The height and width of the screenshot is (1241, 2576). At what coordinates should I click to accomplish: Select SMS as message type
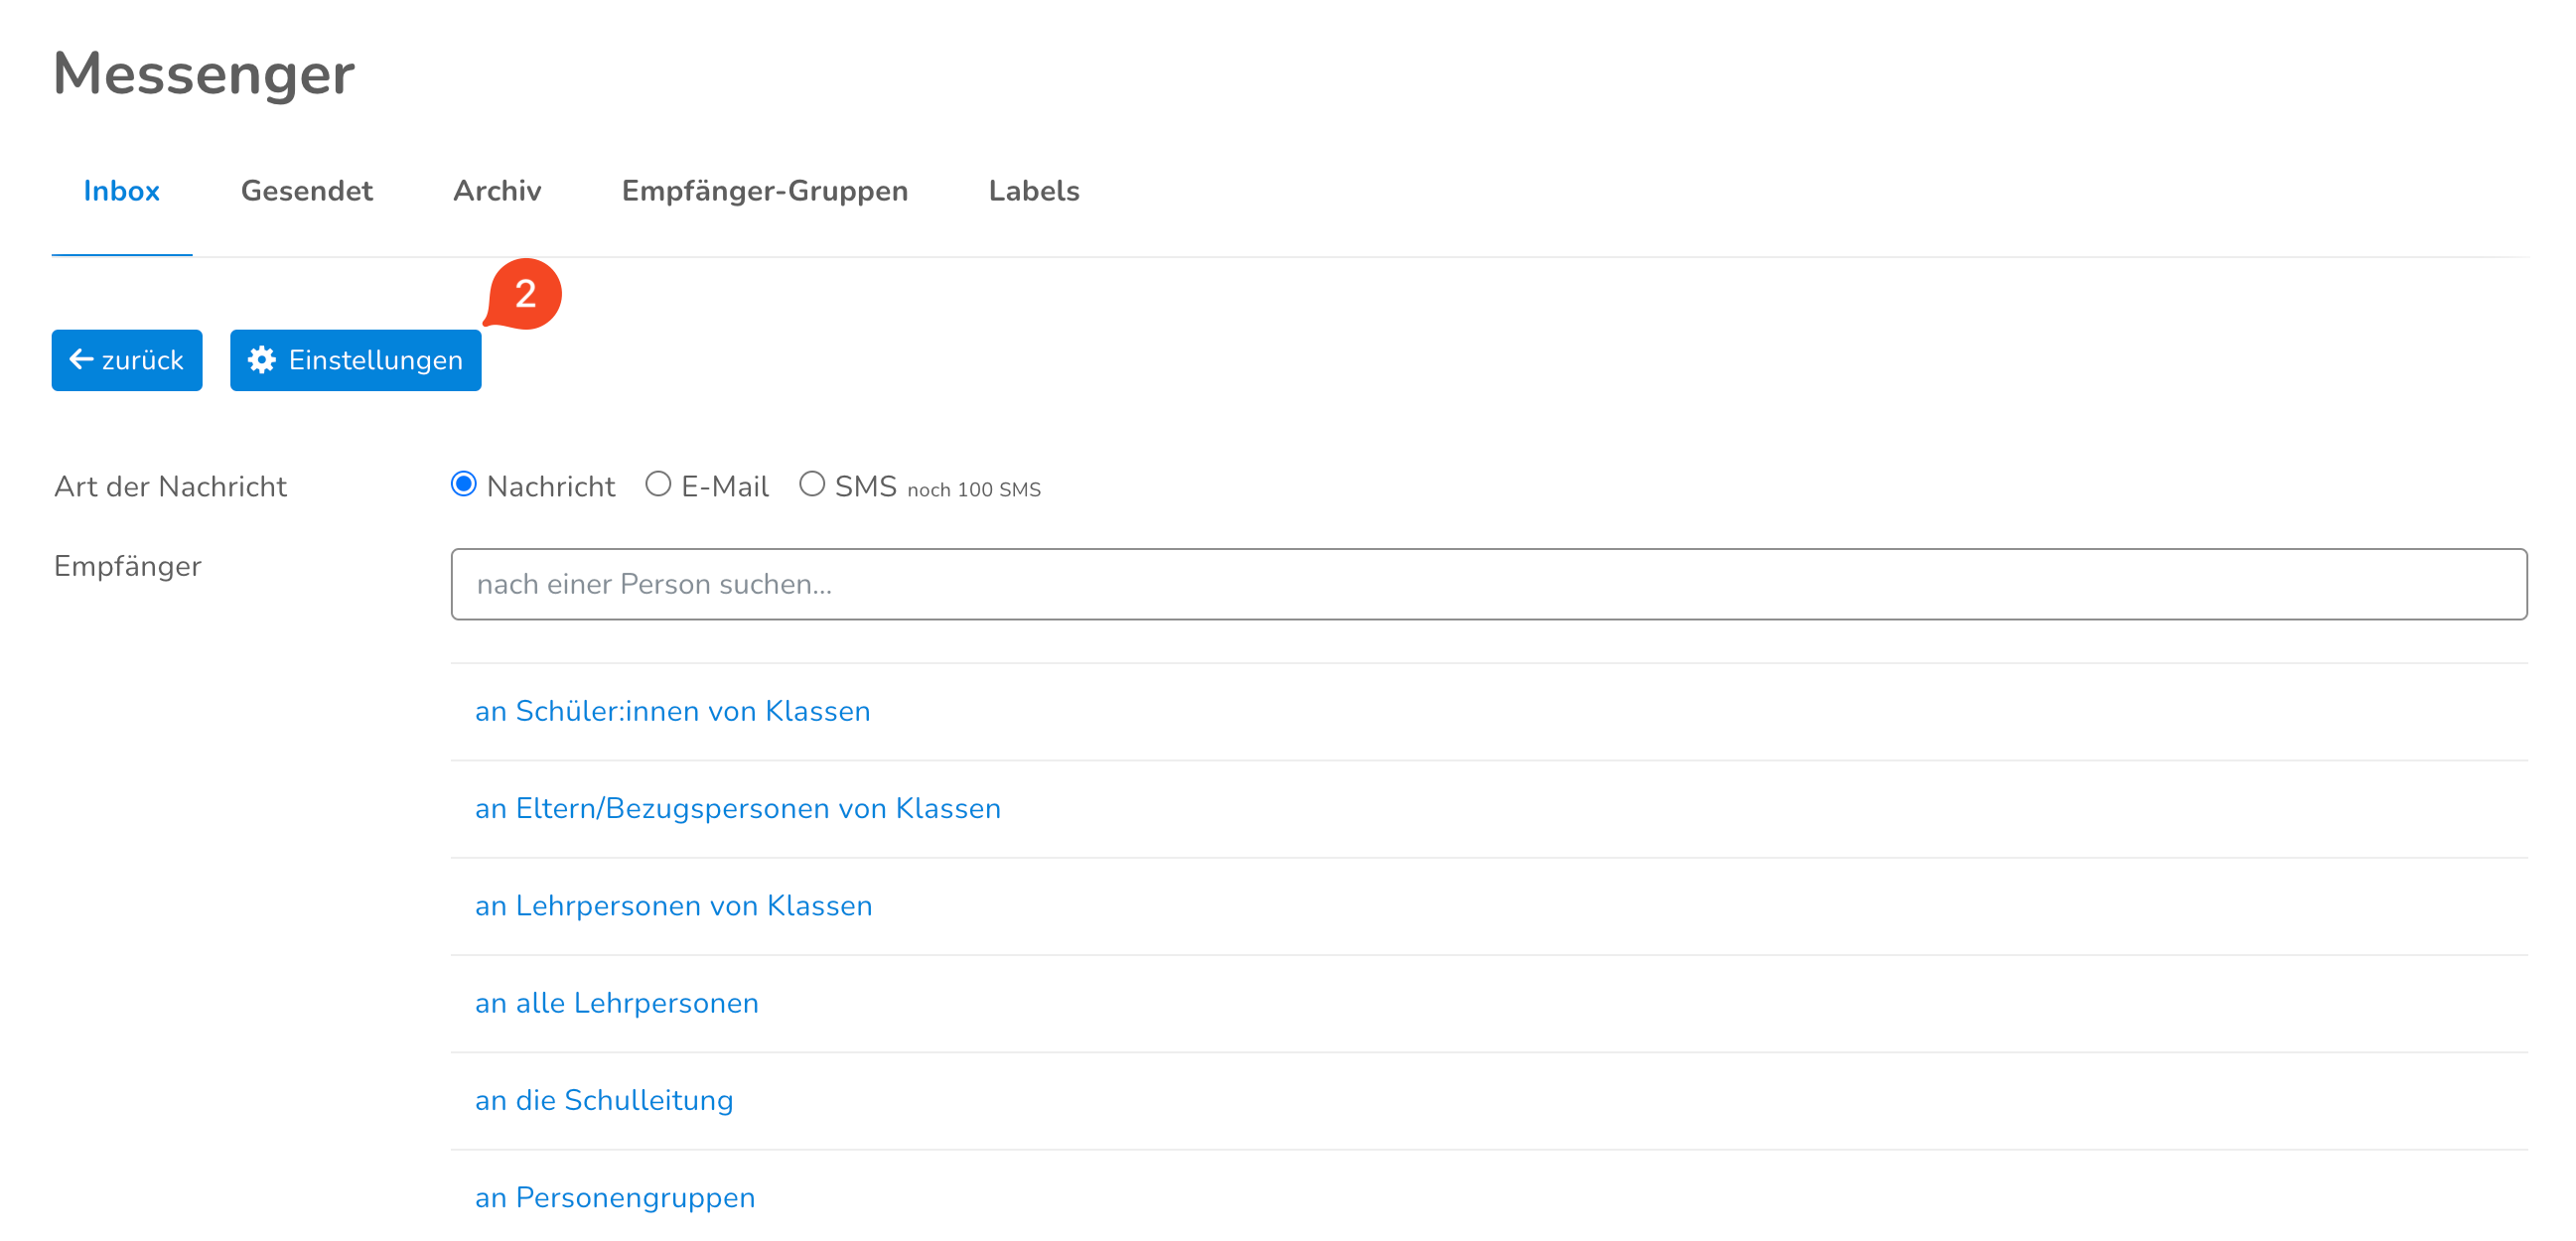pyautogui.click(x=812, y=485)
